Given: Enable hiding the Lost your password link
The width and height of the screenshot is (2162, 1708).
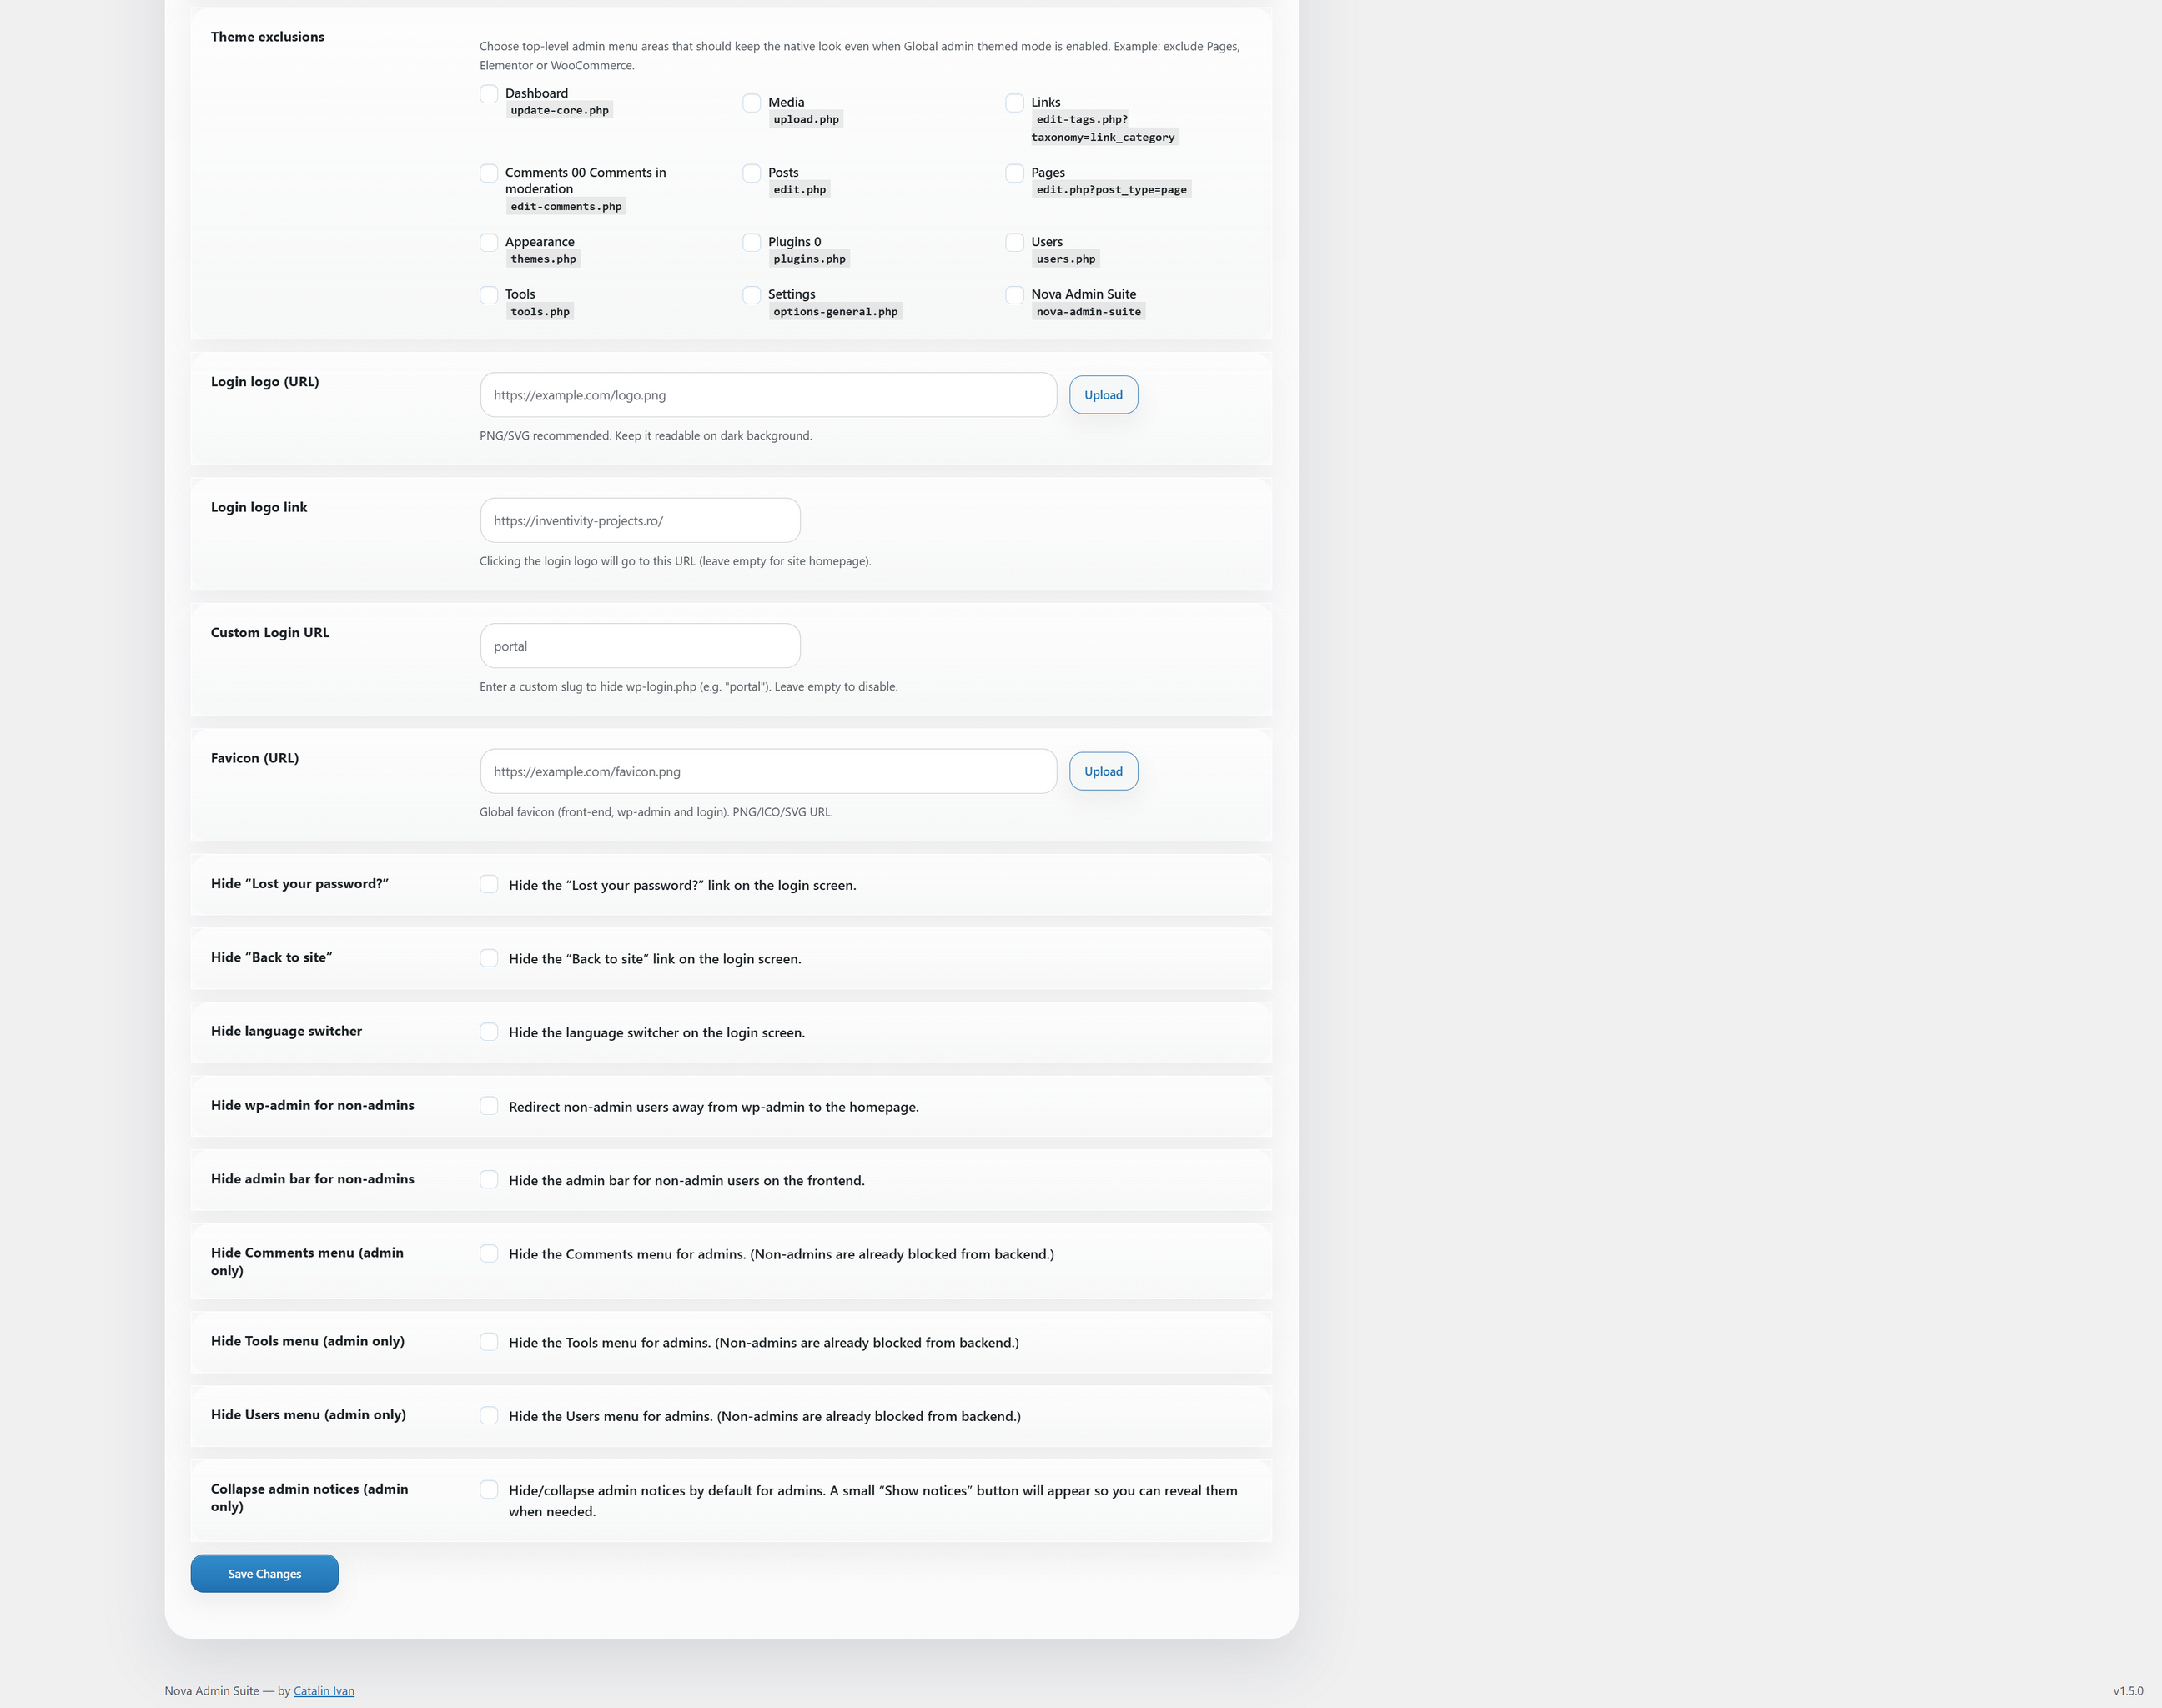Looking at the screenshot, I should click(489, 884).
